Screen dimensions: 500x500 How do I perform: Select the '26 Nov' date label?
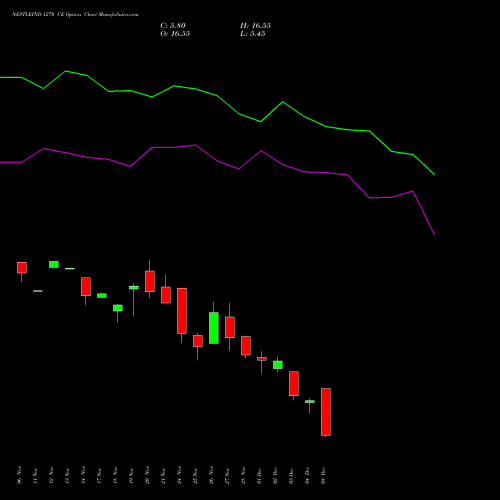click(x=211, y=475)
